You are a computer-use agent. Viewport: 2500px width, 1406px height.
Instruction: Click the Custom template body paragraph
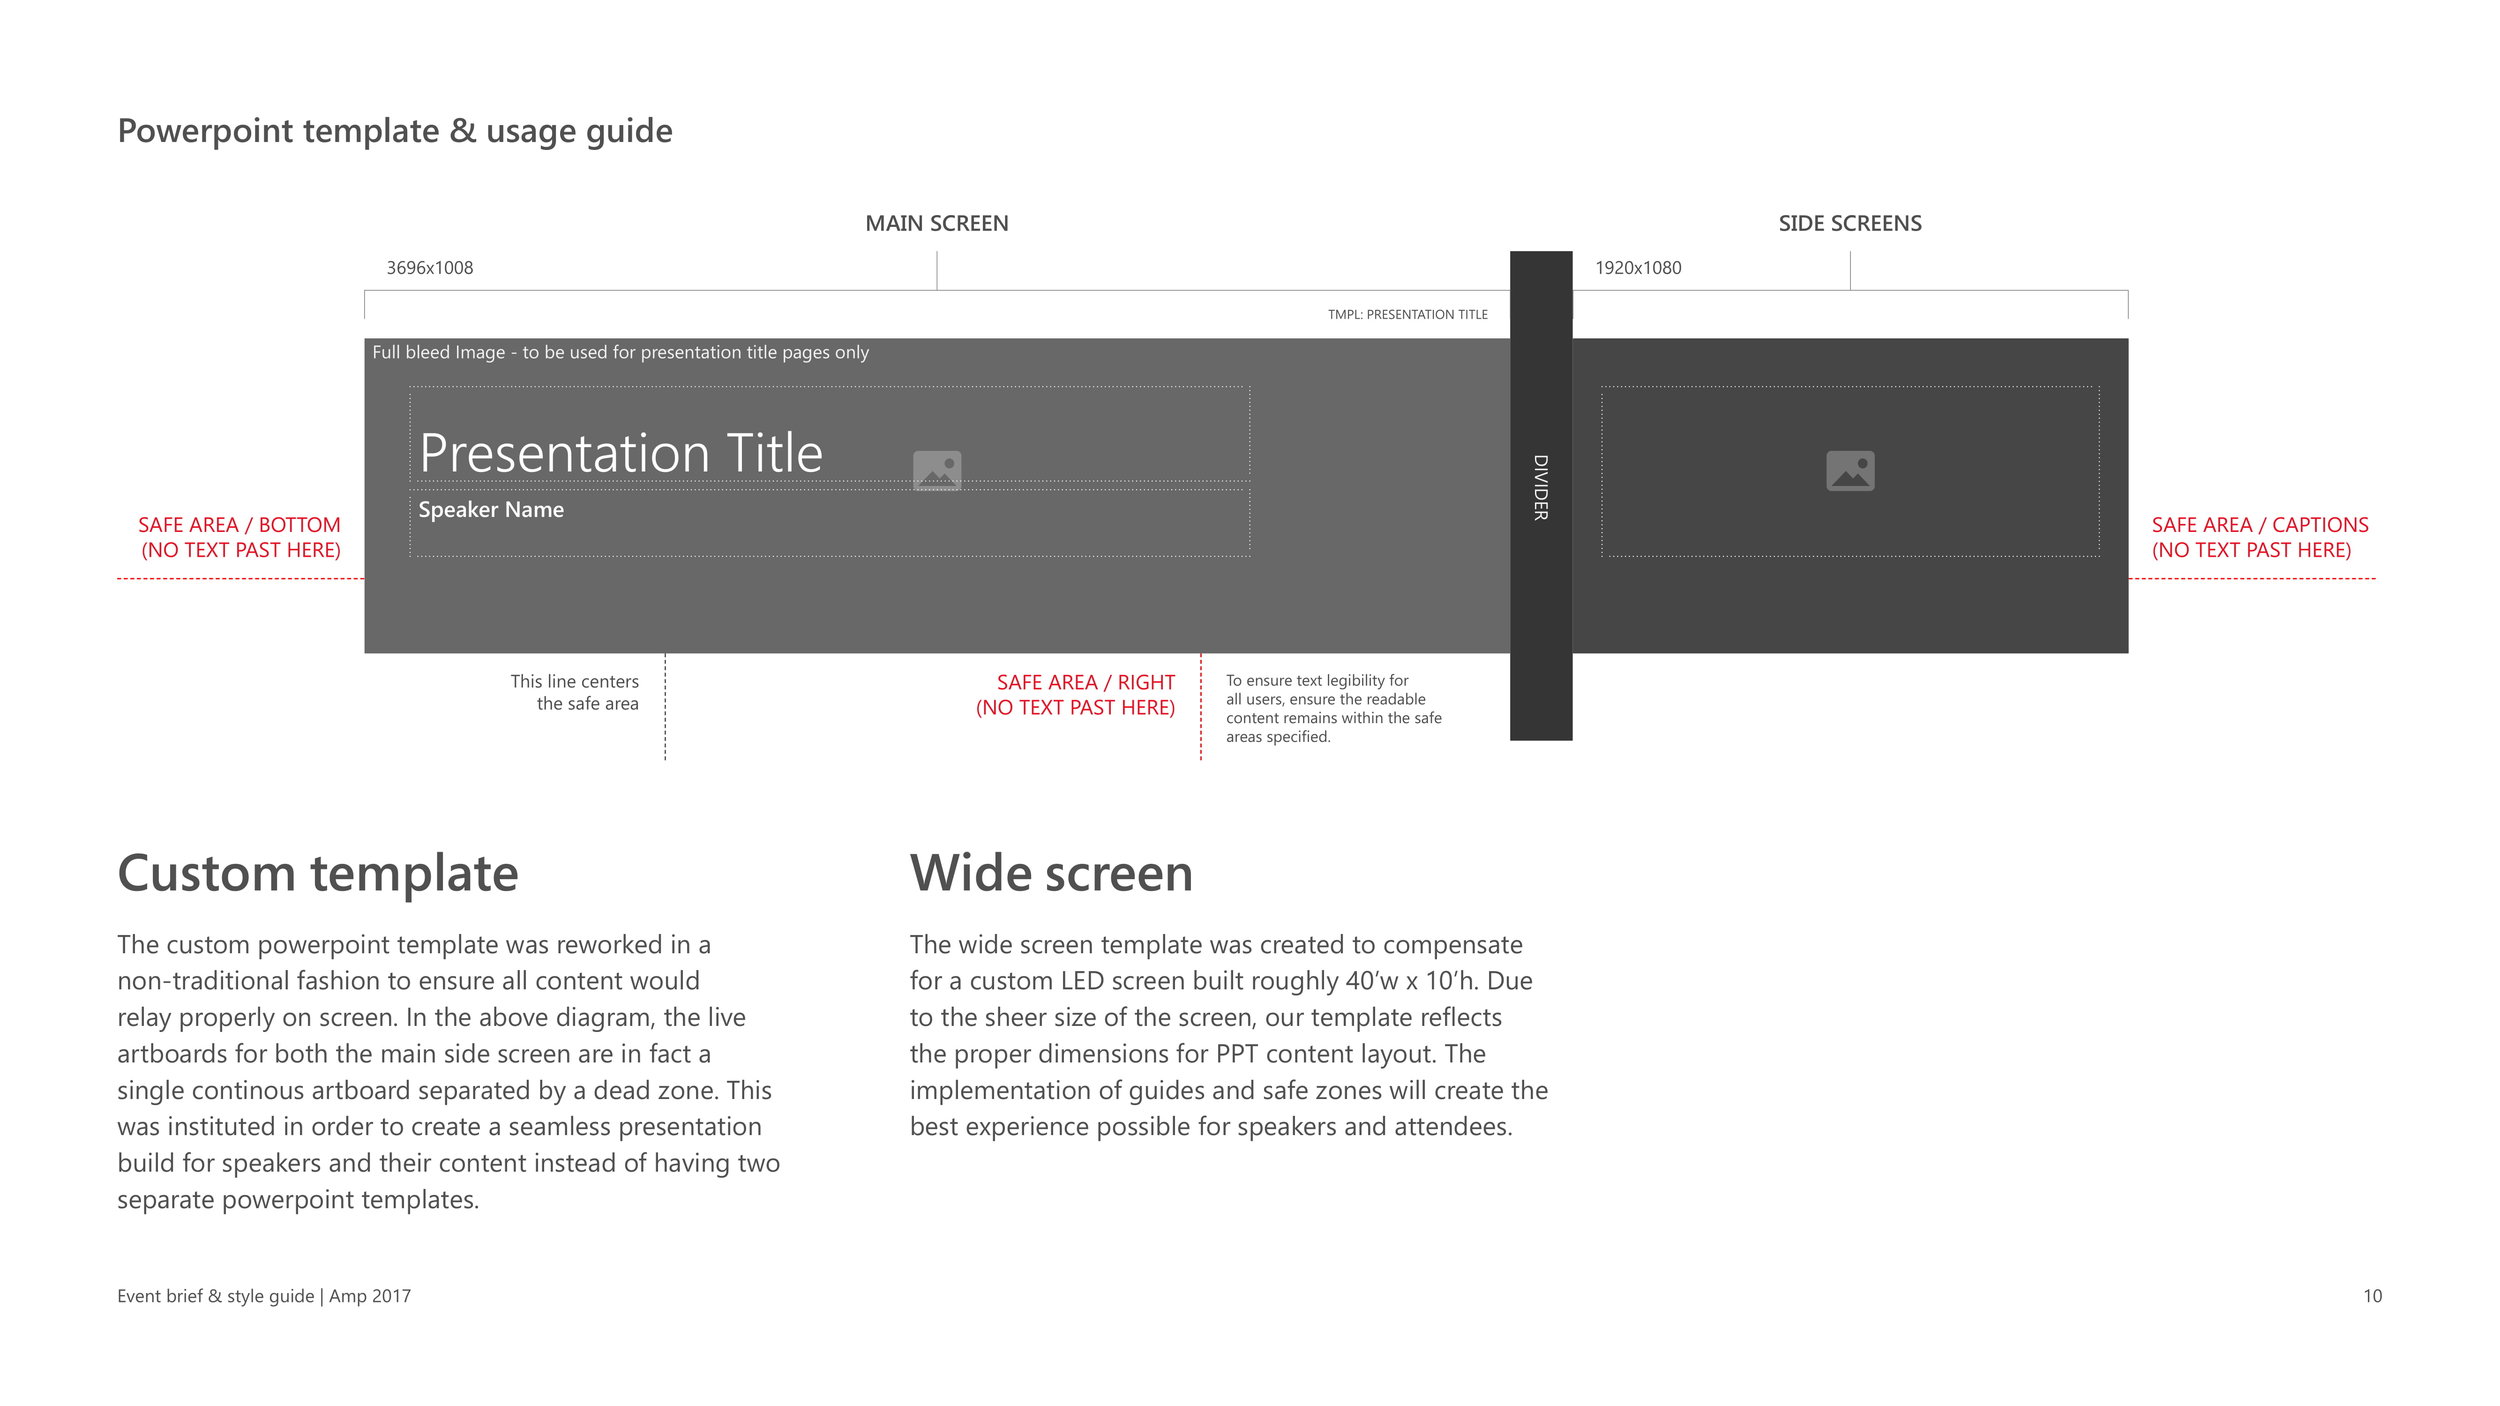point(449,1071)
